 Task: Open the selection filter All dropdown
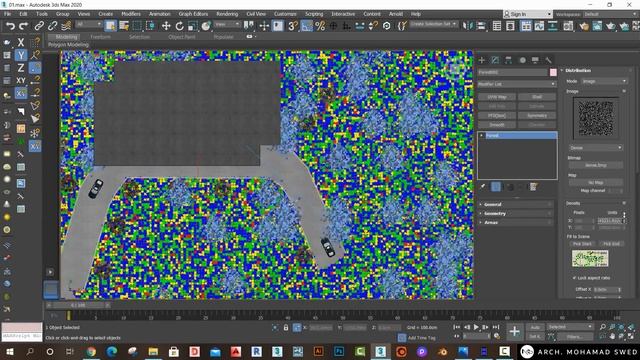pyautogui.click(x=89, y=24)
